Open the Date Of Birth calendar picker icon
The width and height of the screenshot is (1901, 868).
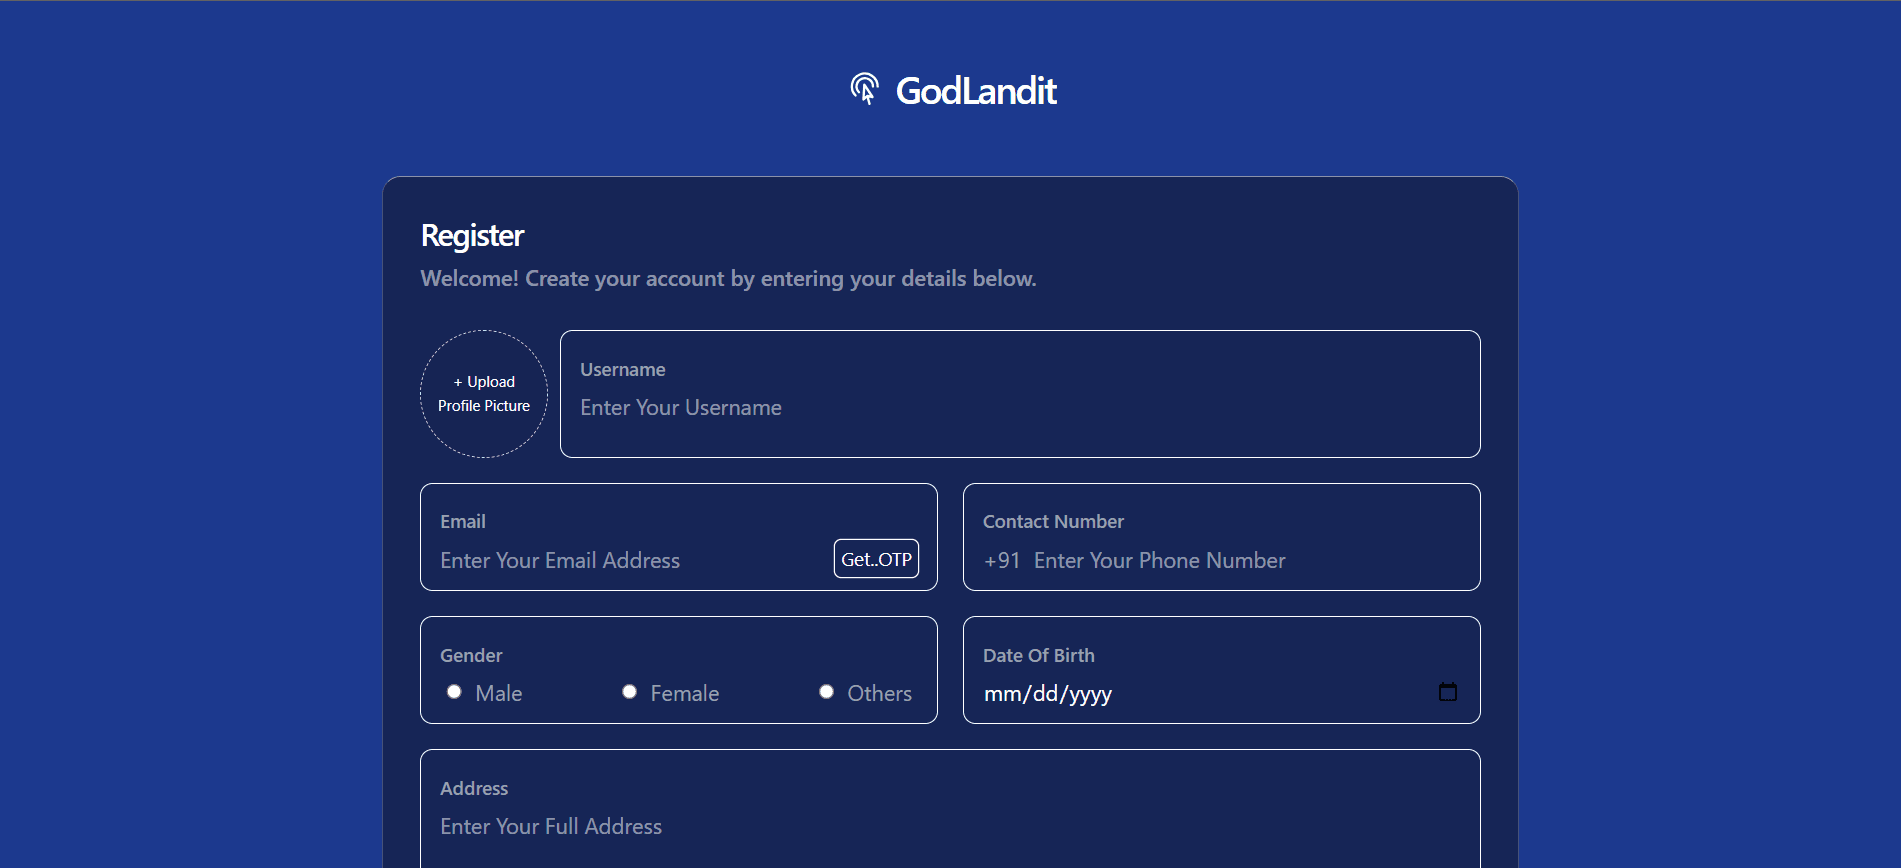coord(1447,692)
